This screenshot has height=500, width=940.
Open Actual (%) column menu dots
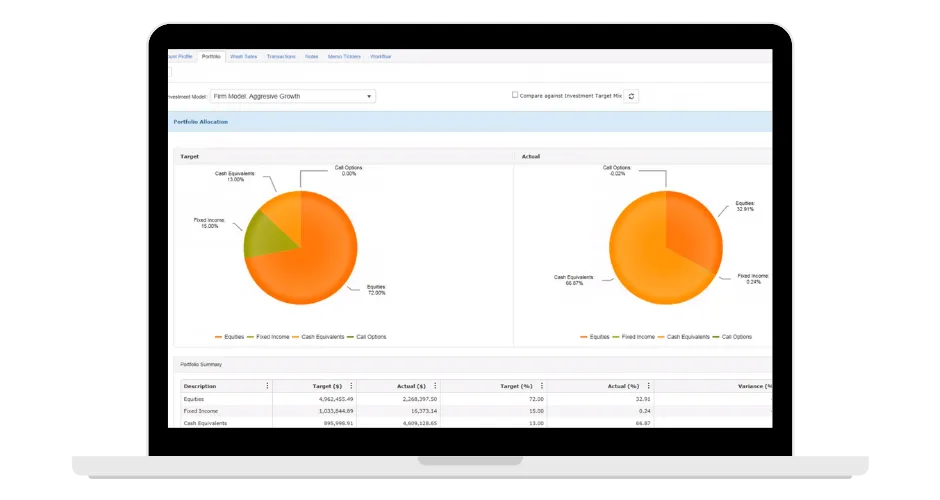tap(649, 386)
